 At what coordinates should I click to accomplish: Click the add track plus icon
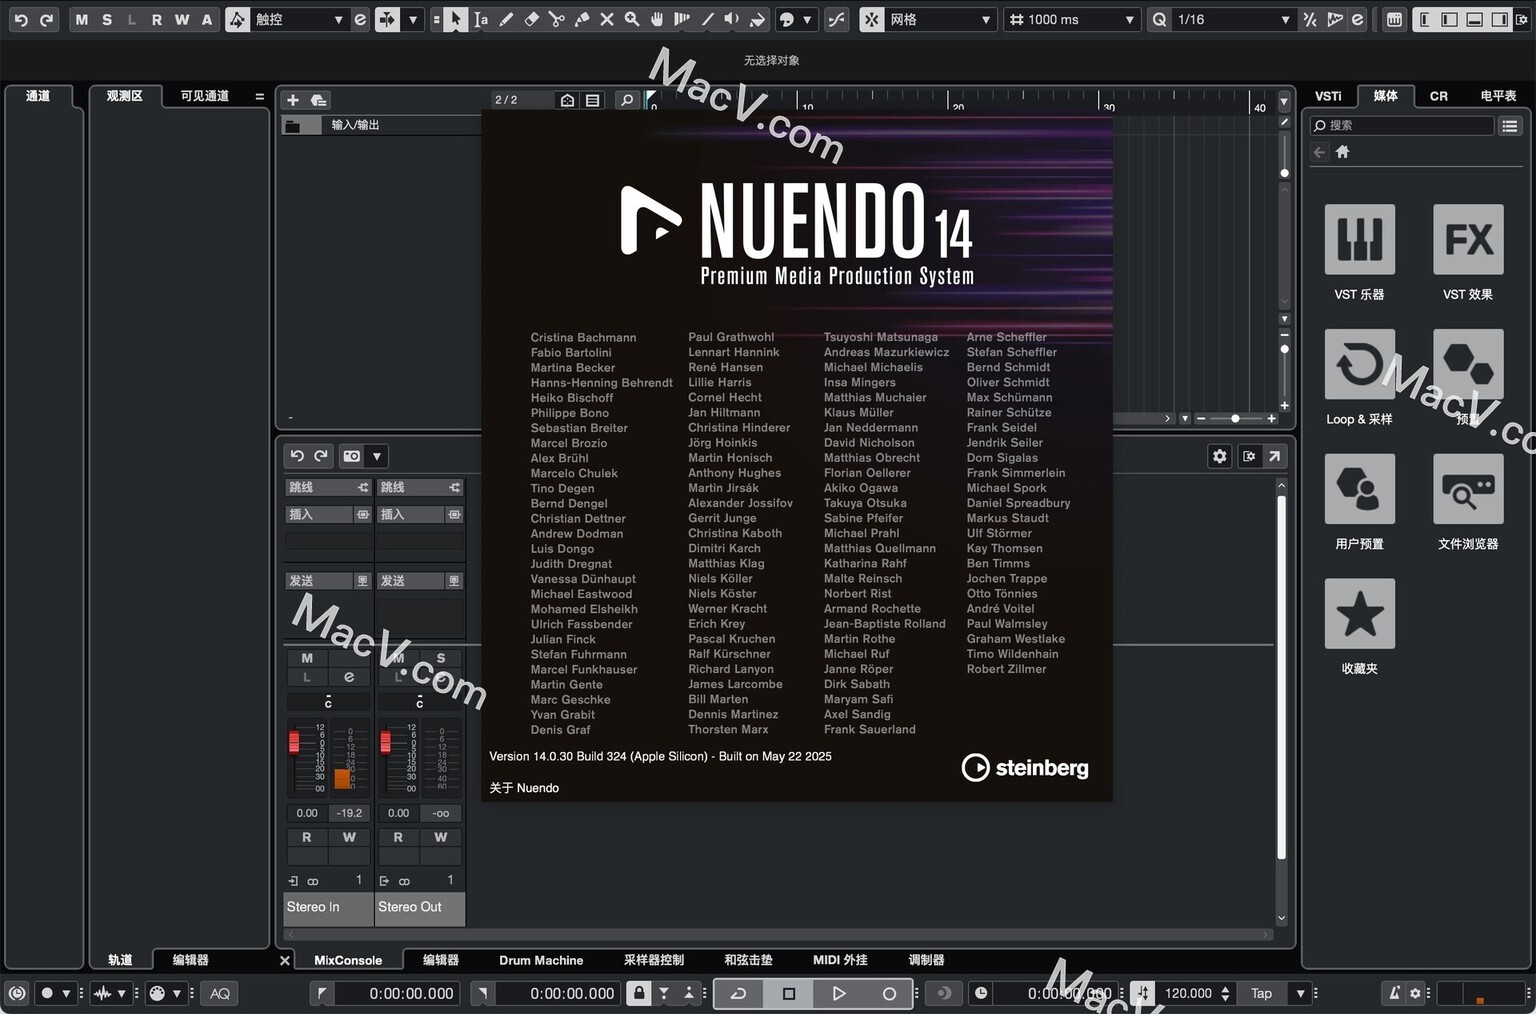click(293, 100)
